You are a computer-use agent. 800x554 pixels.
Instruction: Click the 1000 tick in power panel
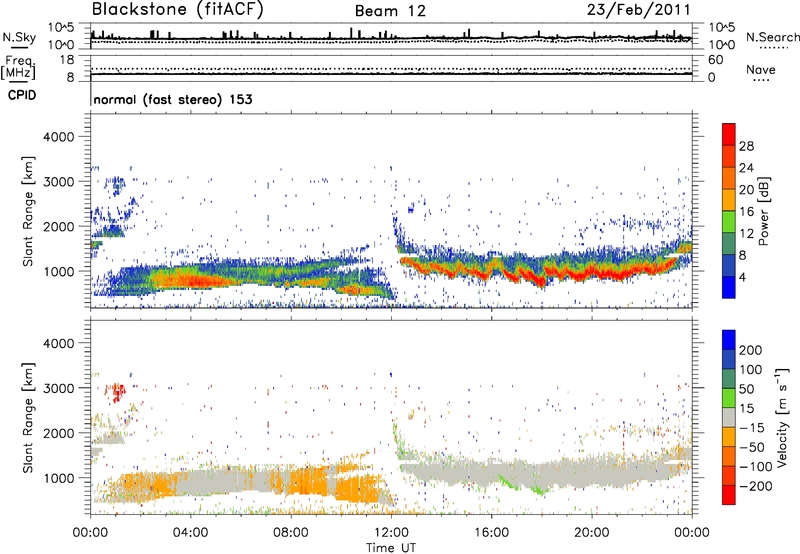click(x=58, y=271)
